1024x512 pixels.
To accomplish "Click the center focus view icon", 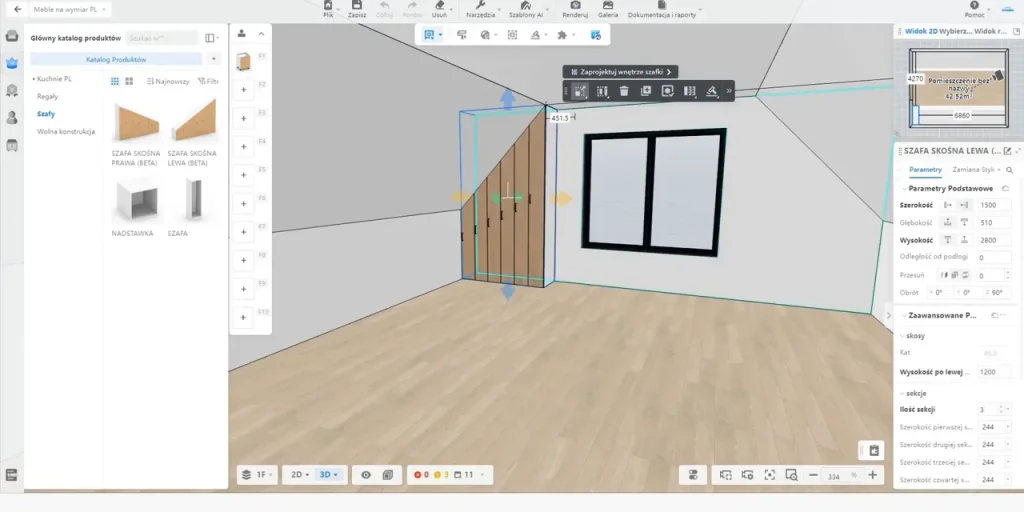I will pos(769,475).
